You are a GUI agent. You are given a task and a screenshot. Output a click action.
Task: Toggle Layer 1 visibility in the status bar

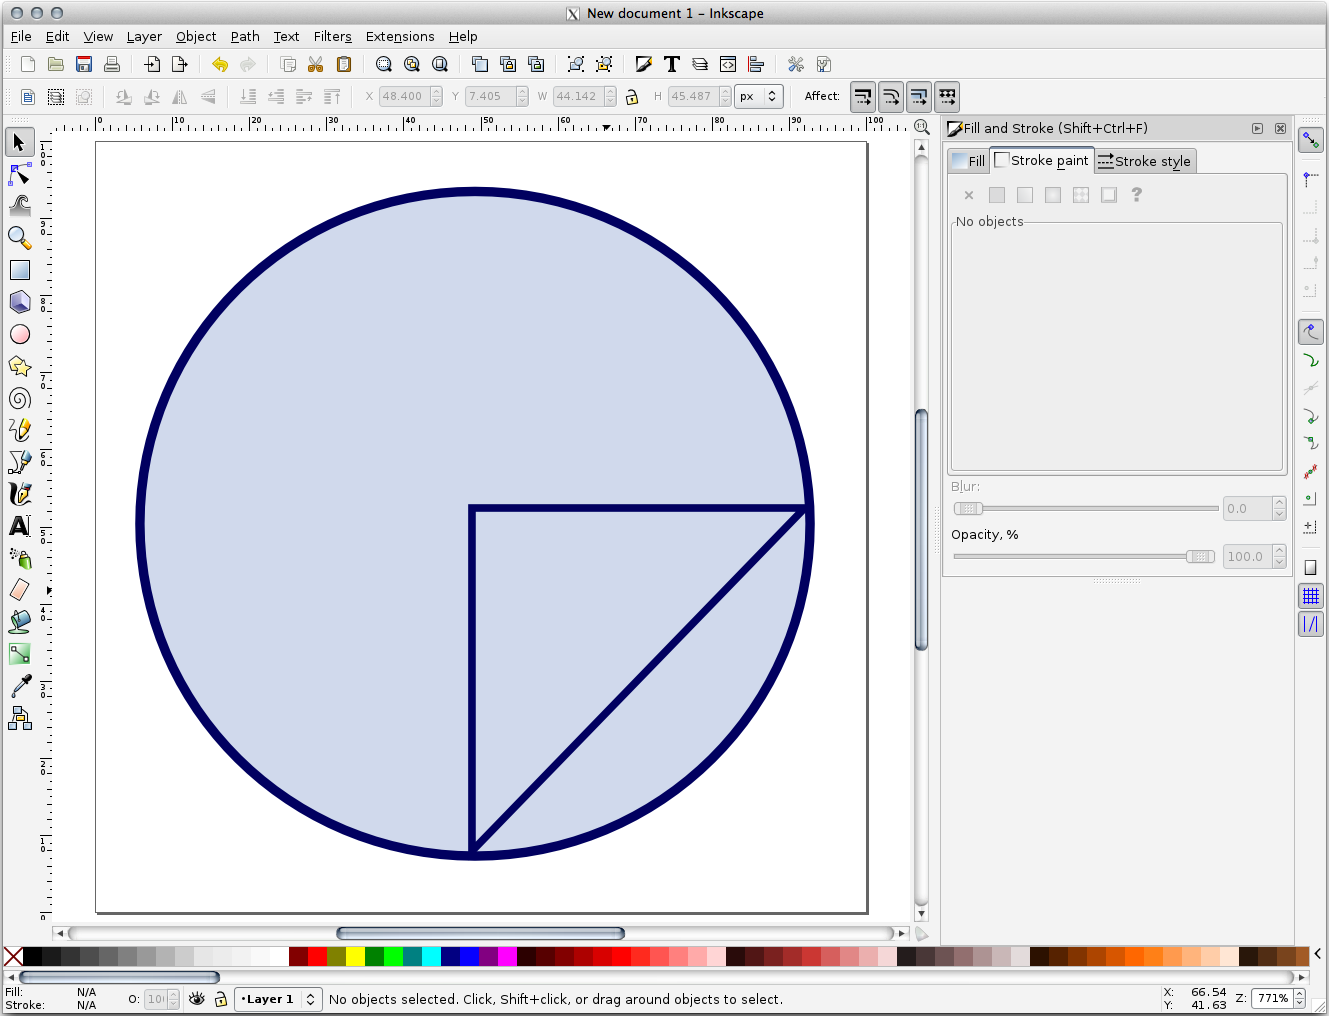(197, 999)
